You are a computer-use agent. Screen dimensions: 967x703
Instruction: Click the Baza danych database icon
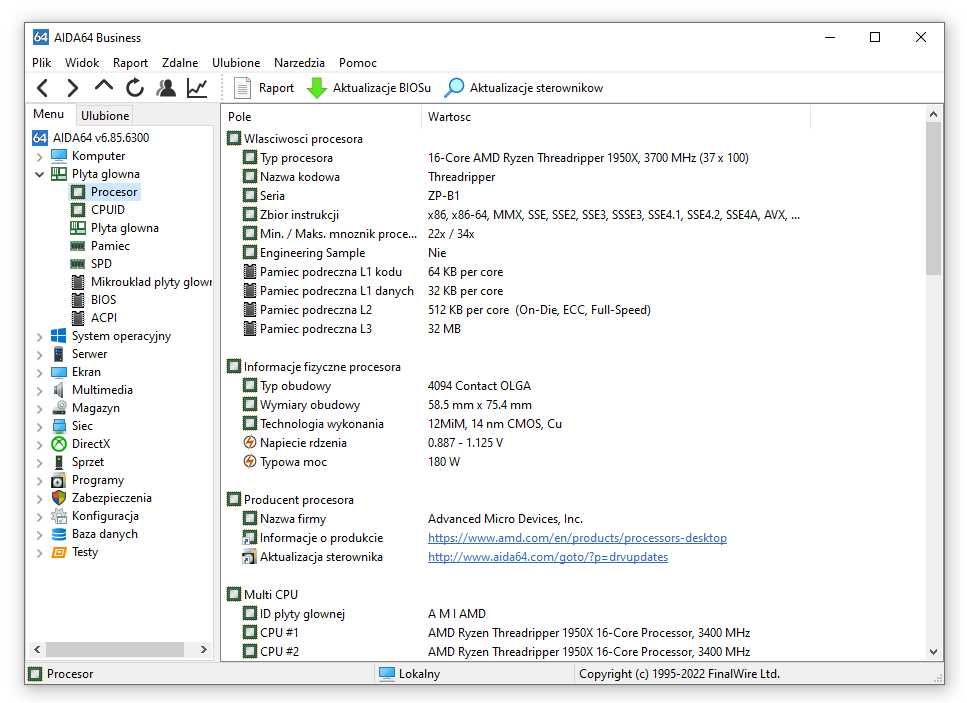pyautogui.click(x=59, y=534)
